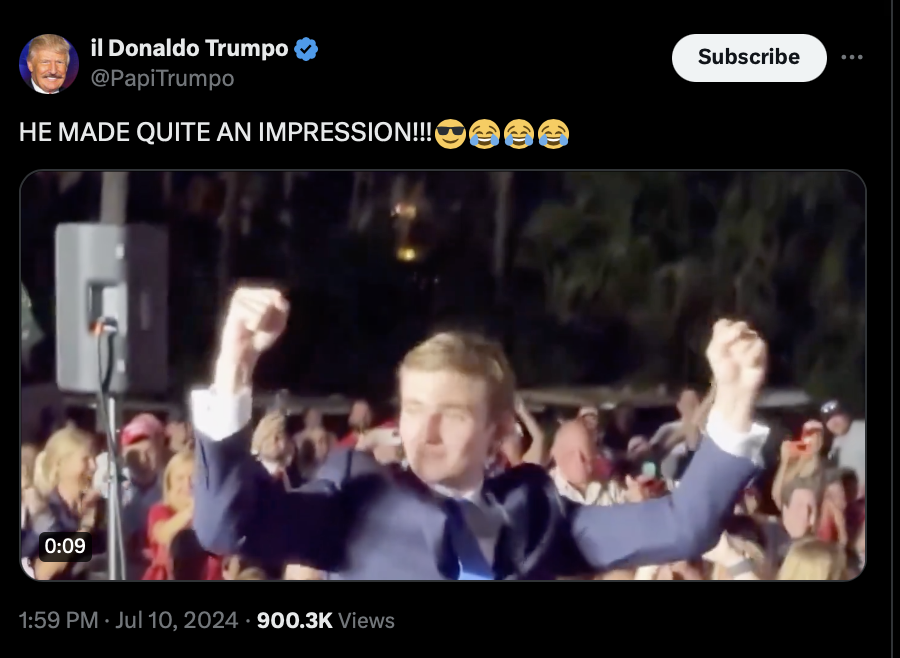Image resolution: width=900 pixels, height=658 pixels.
Task: Click the loudspeaker on the stand in the video
Action: 111,307
